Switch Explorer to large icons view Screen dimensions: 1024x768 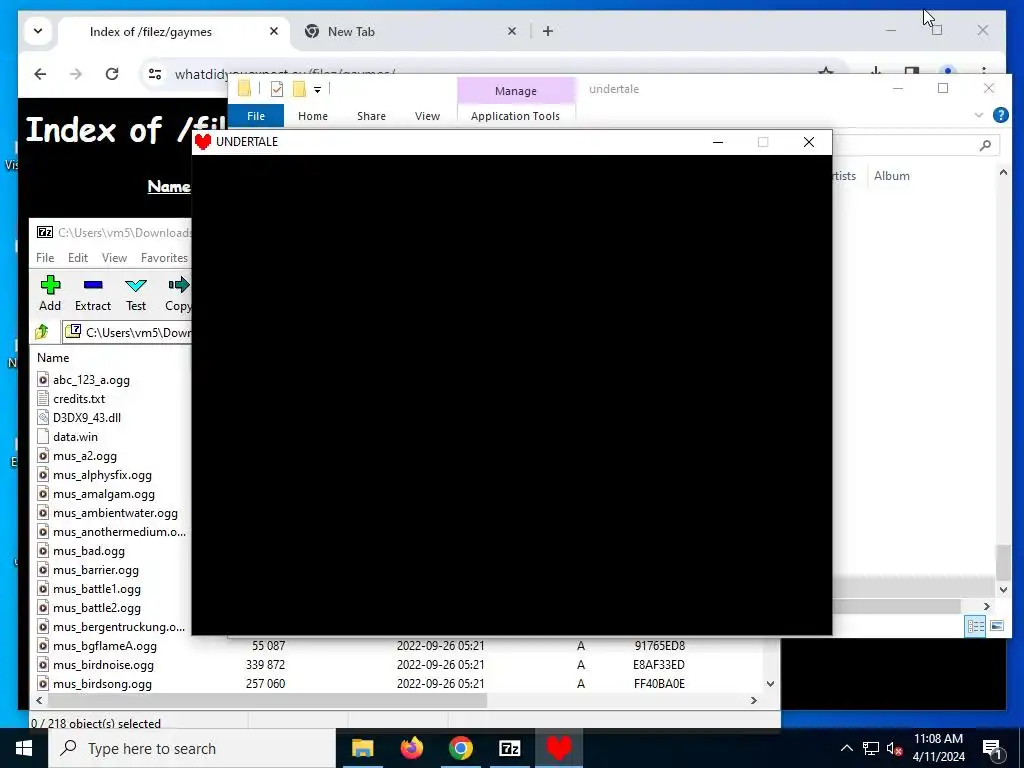[x=997, y=626]
